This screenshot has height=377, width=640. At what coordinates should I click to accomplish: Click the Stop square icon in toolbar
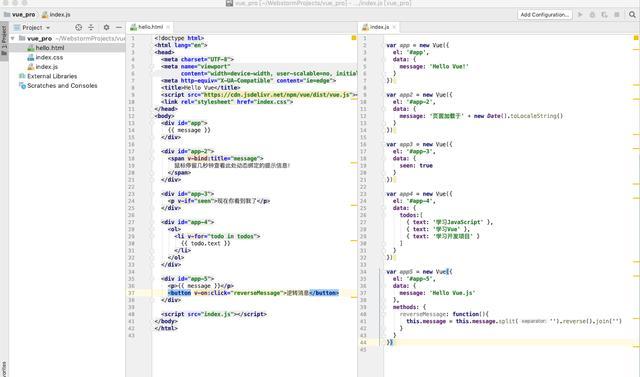pos(617,15)
